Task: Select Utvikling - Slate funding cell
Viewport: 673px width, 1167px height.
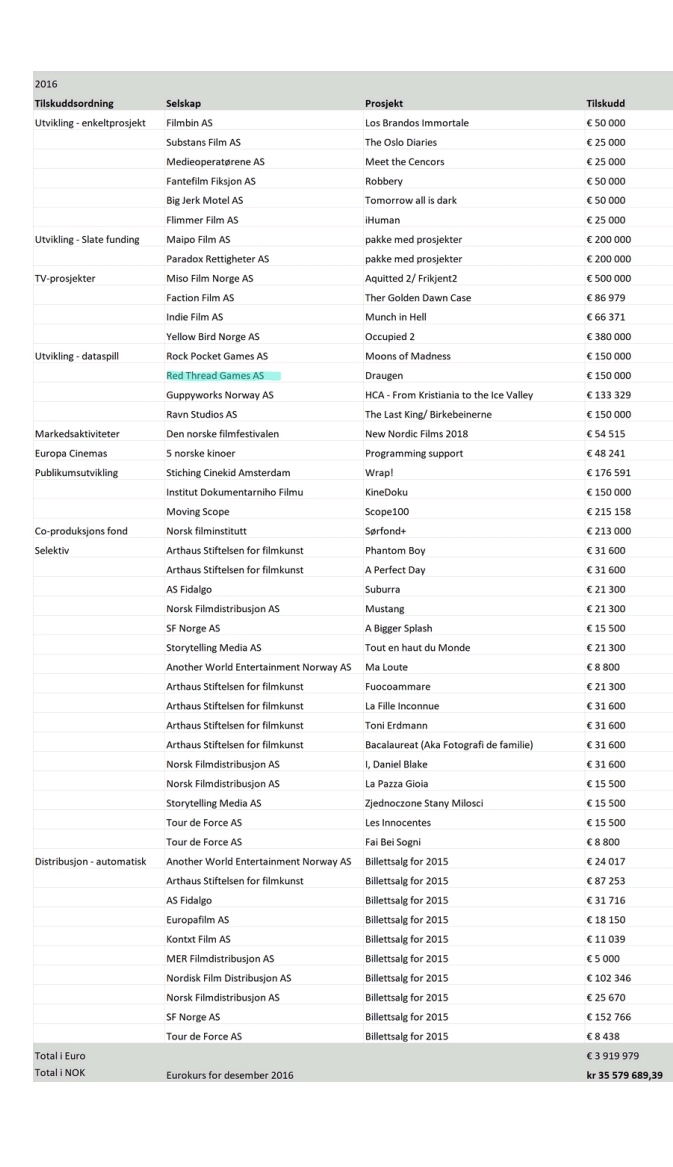Action: [87, 239]
